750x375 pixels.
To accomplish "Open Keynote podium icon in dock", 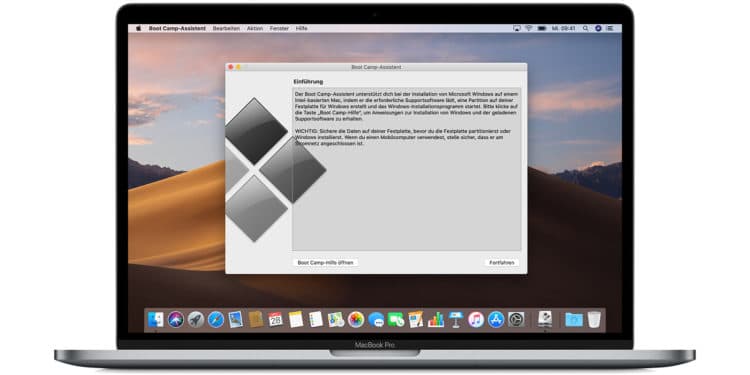I will (456, 319).
